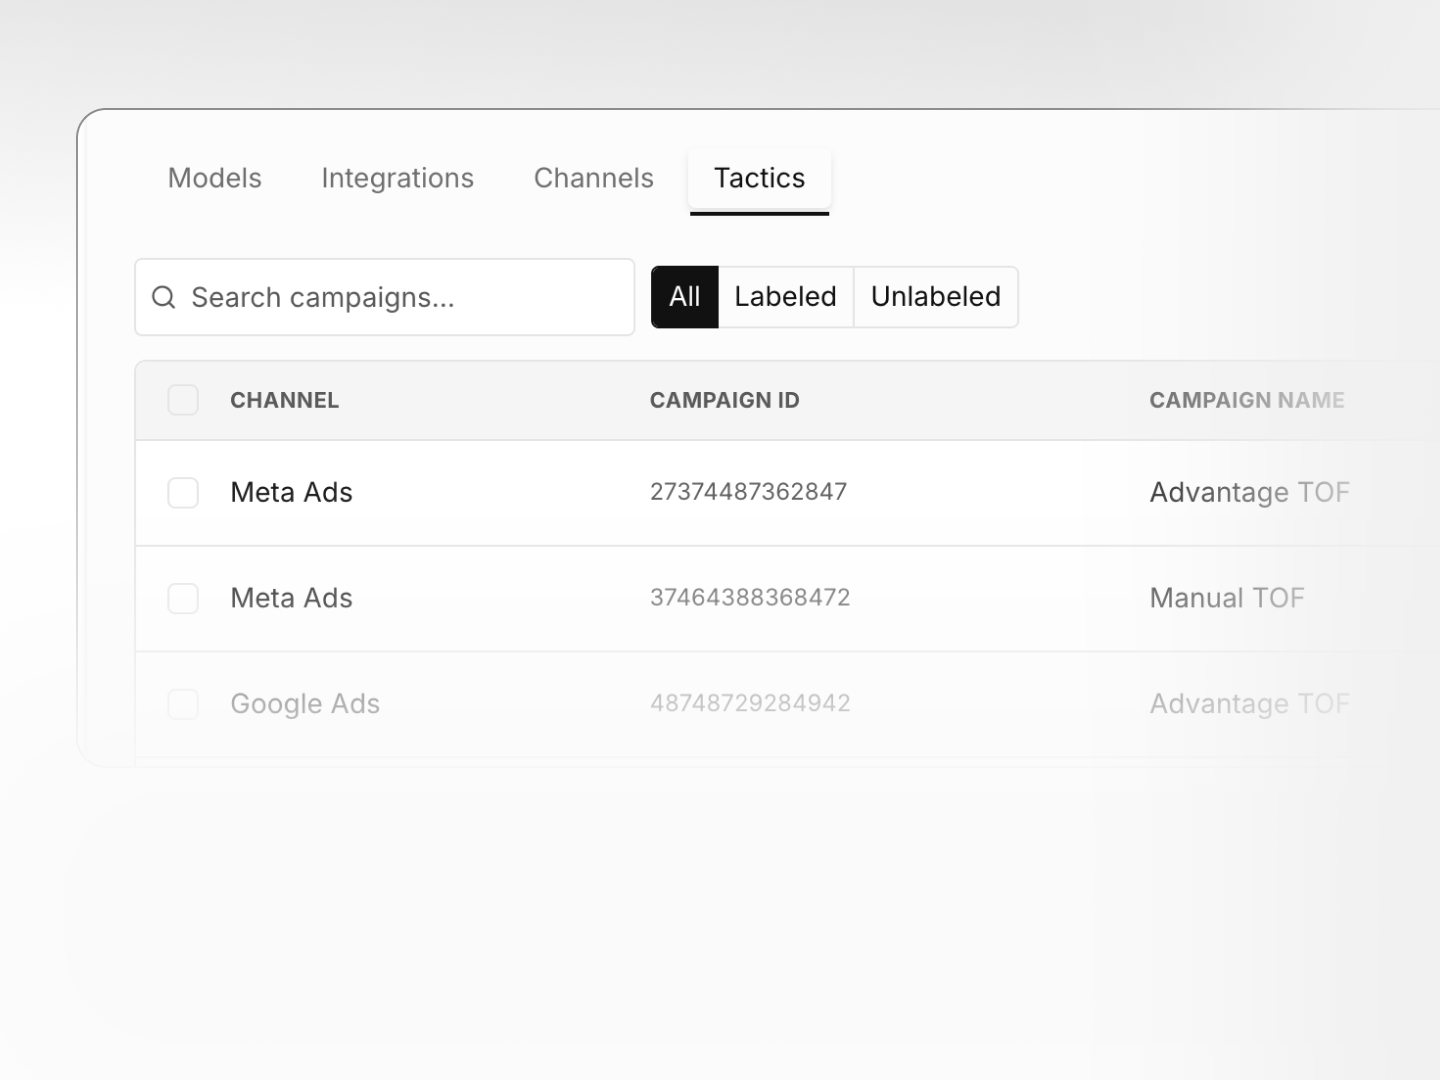Filter by Unlabeled campaigns
The height and width of the screenshot is (1080, 1440).
tap(936, 297)
